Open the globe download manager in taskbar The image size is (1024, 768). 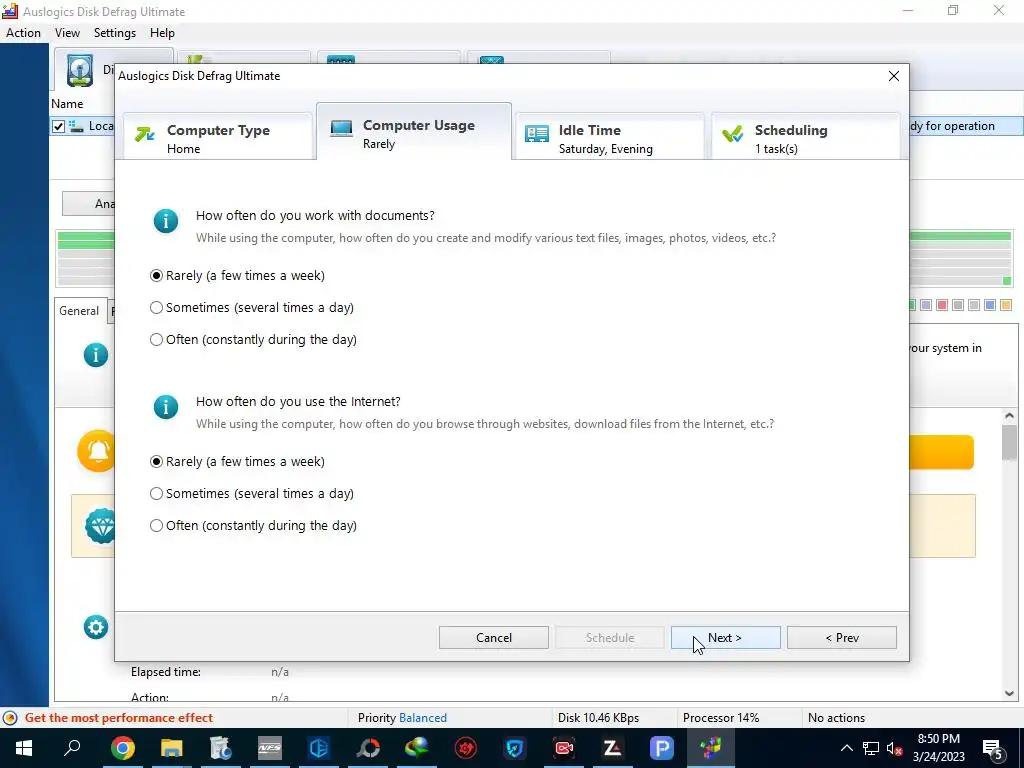pyautogui.click(x=417, y=748)
